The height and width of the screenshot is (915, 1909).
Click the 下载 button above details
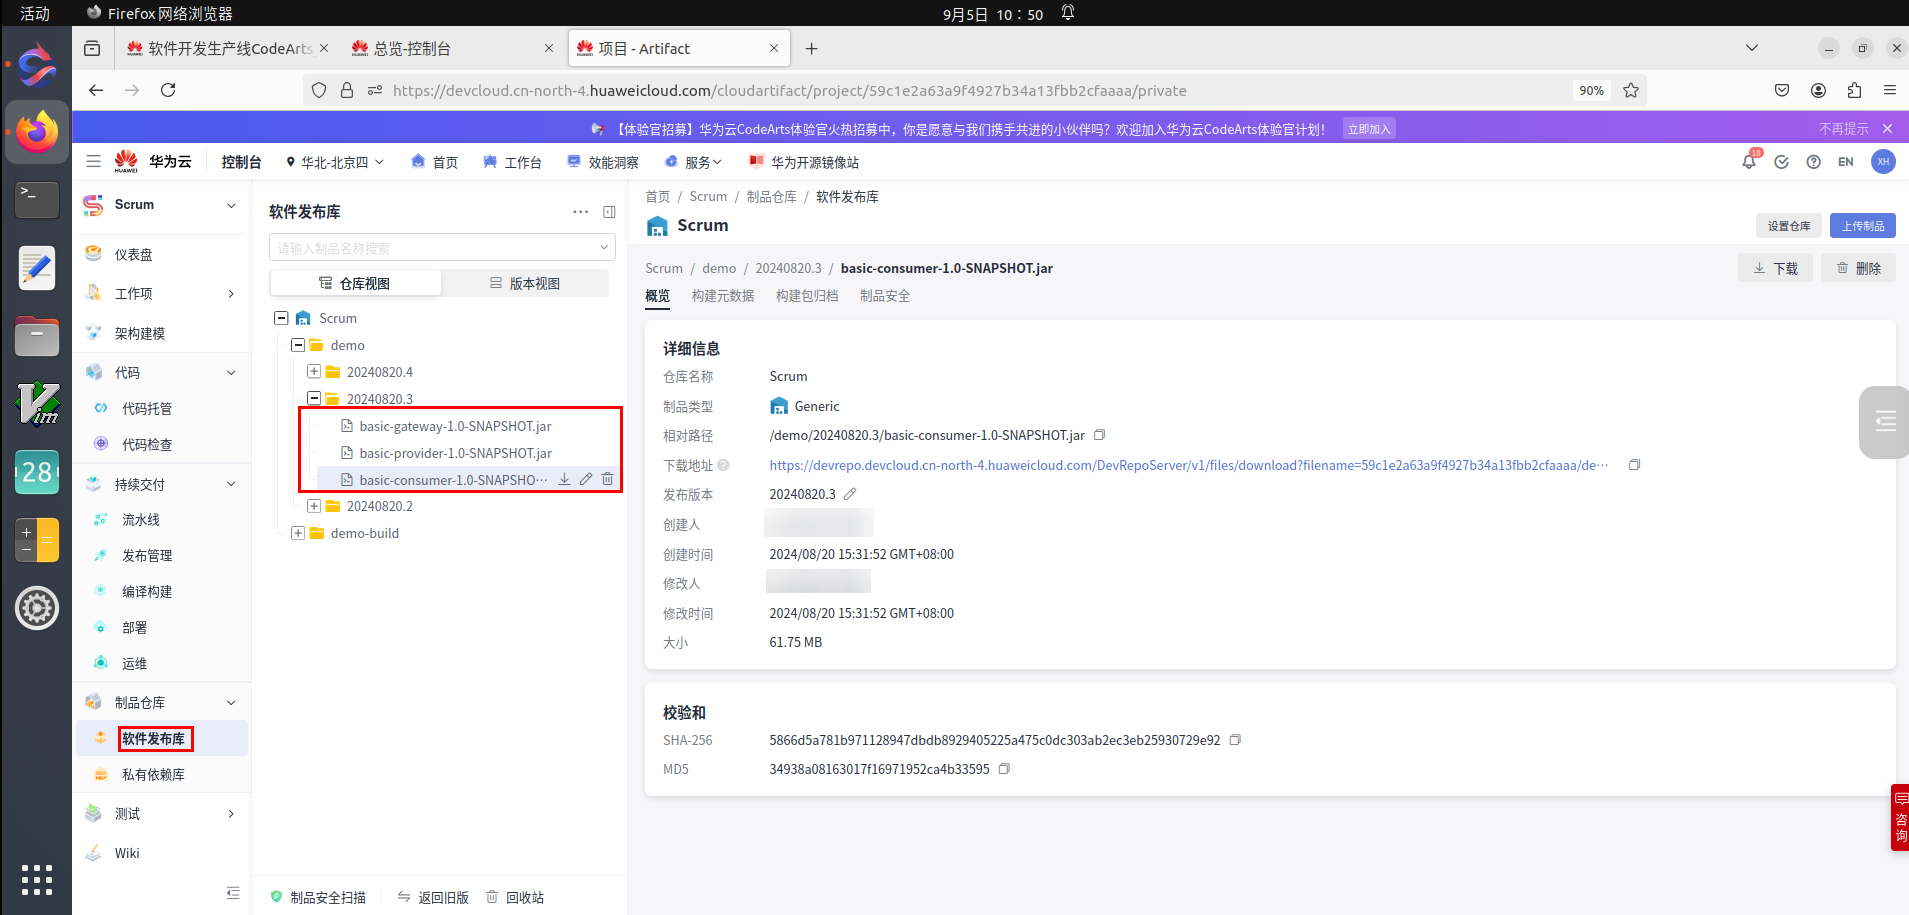tap(1776, 268)
